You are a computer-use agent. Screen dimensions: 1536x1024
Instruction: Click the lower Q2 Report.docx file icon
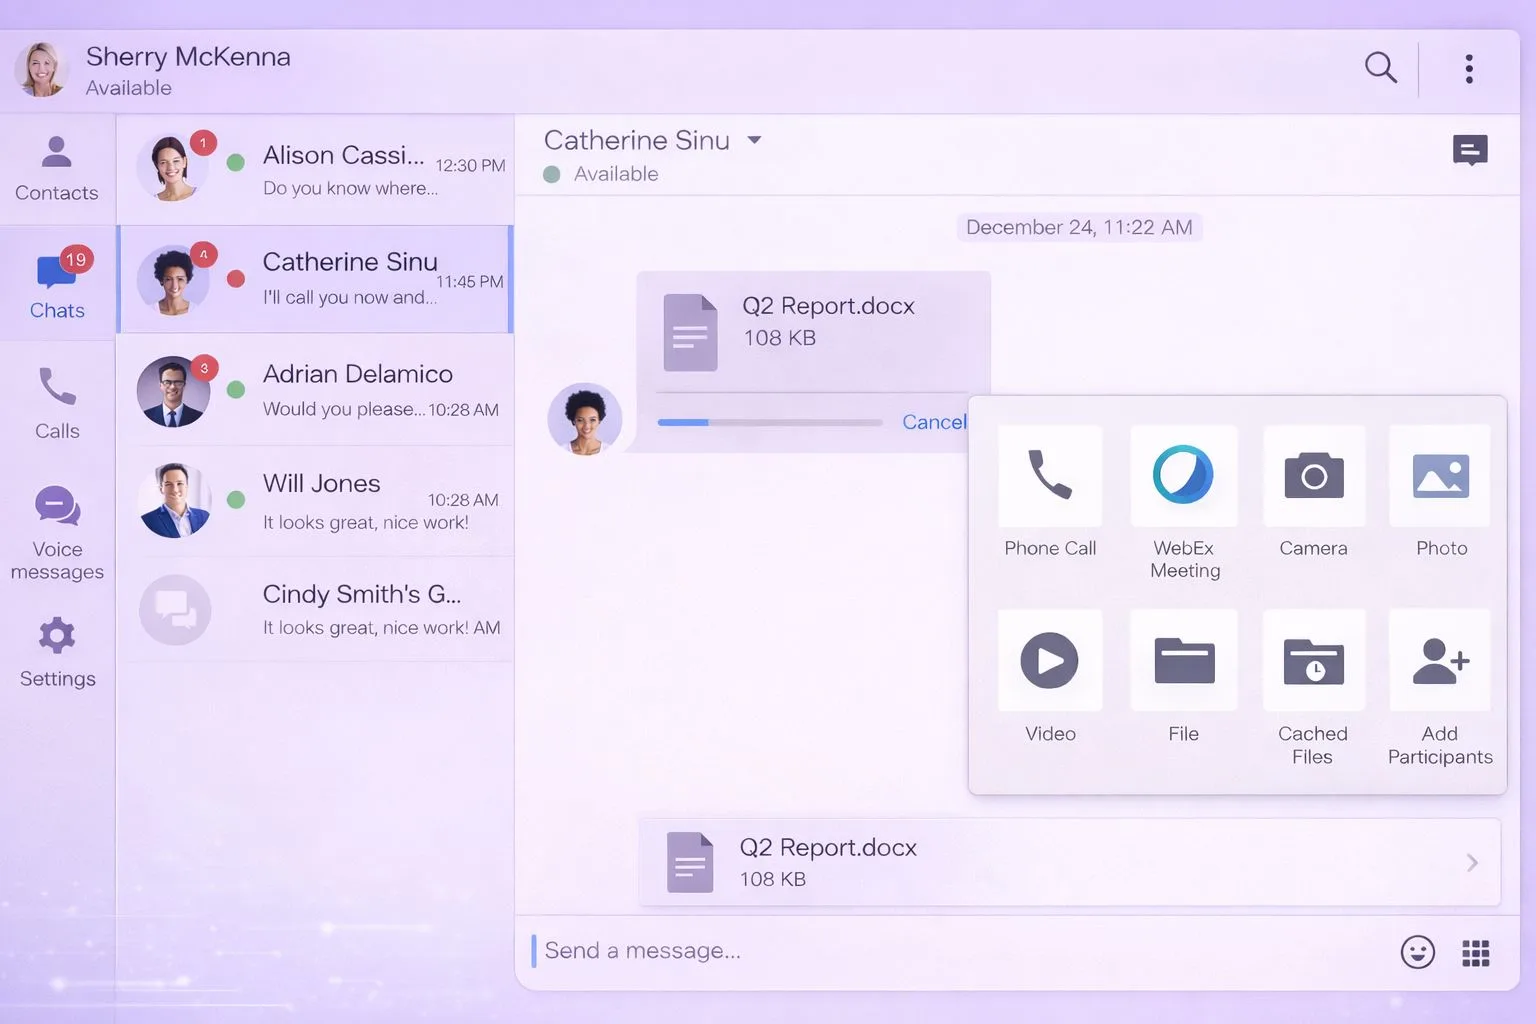click(x=690, y=862)
